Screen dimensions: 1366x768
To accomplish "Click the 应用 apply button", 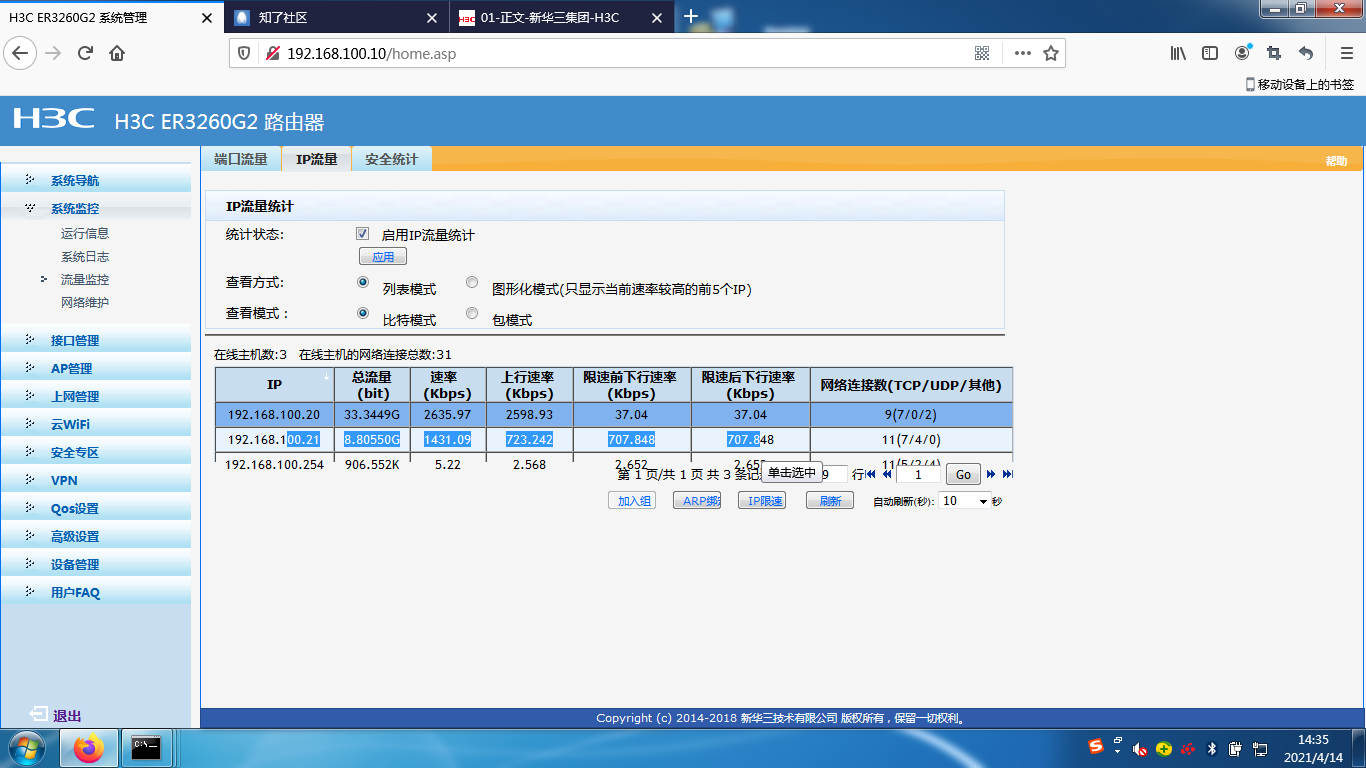I will coord(383,257).
